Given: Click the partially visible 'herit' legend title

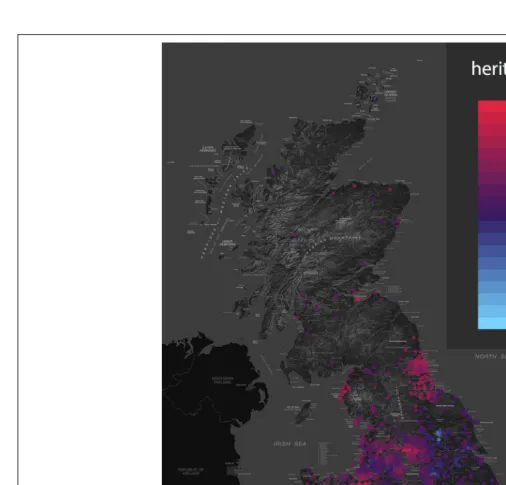Looking at the screenshot, I should click(488, 69).
